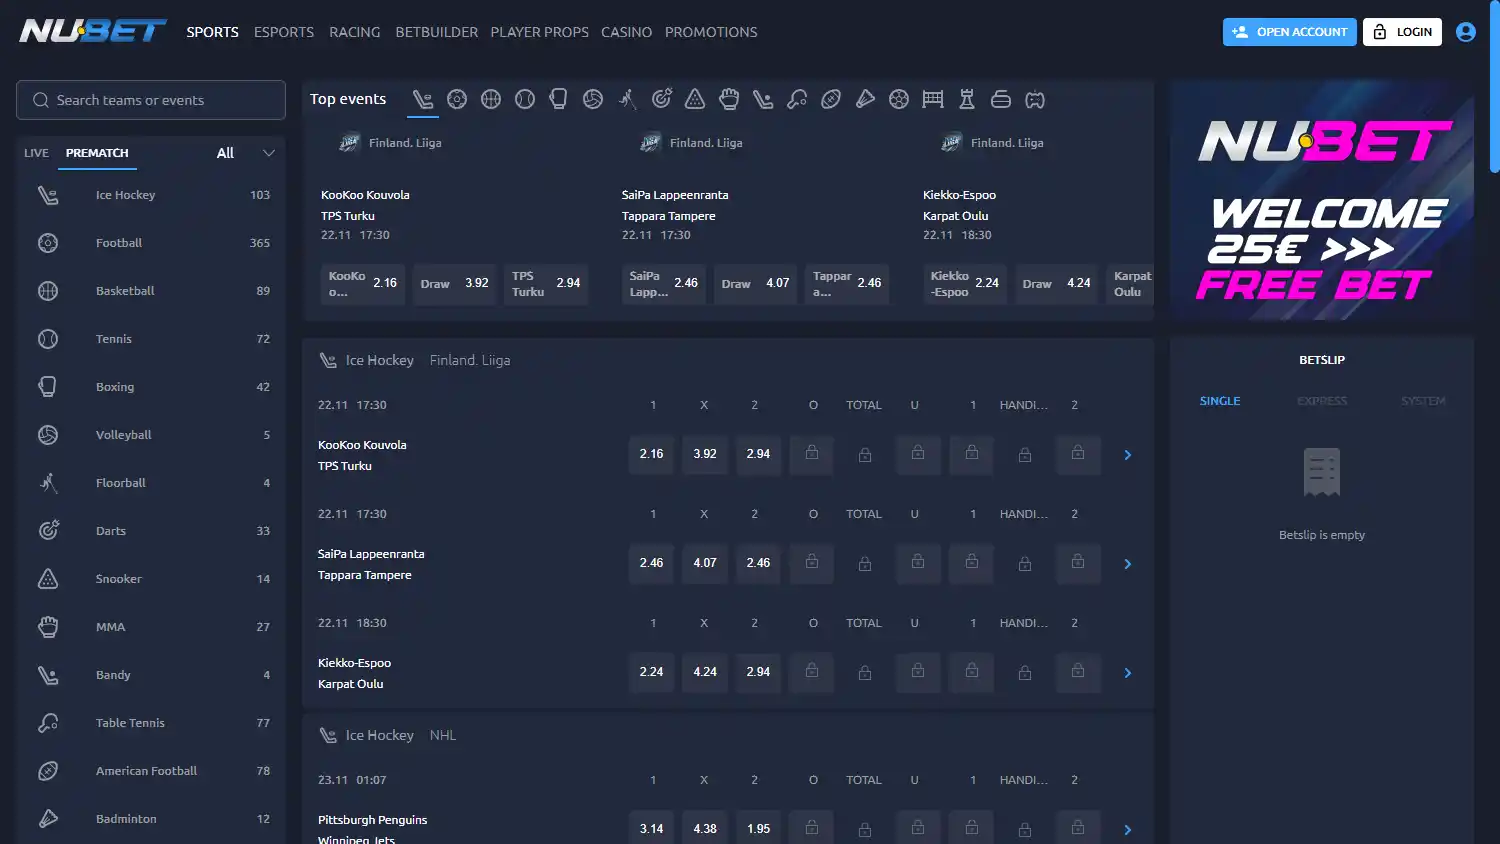Open the CASINO menu item
1500x844 pixels.
[627, 32]
